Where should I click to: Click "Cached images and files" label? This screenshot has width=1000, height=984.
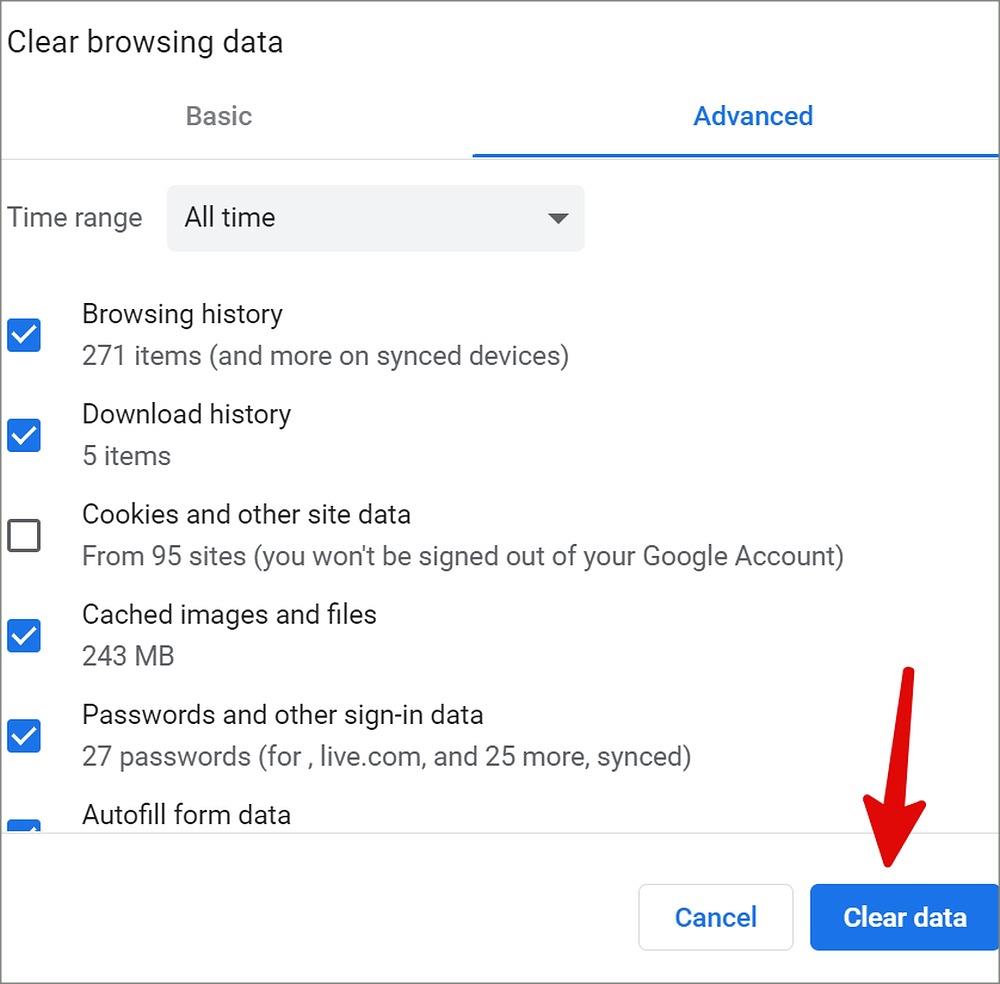point(230,615)
